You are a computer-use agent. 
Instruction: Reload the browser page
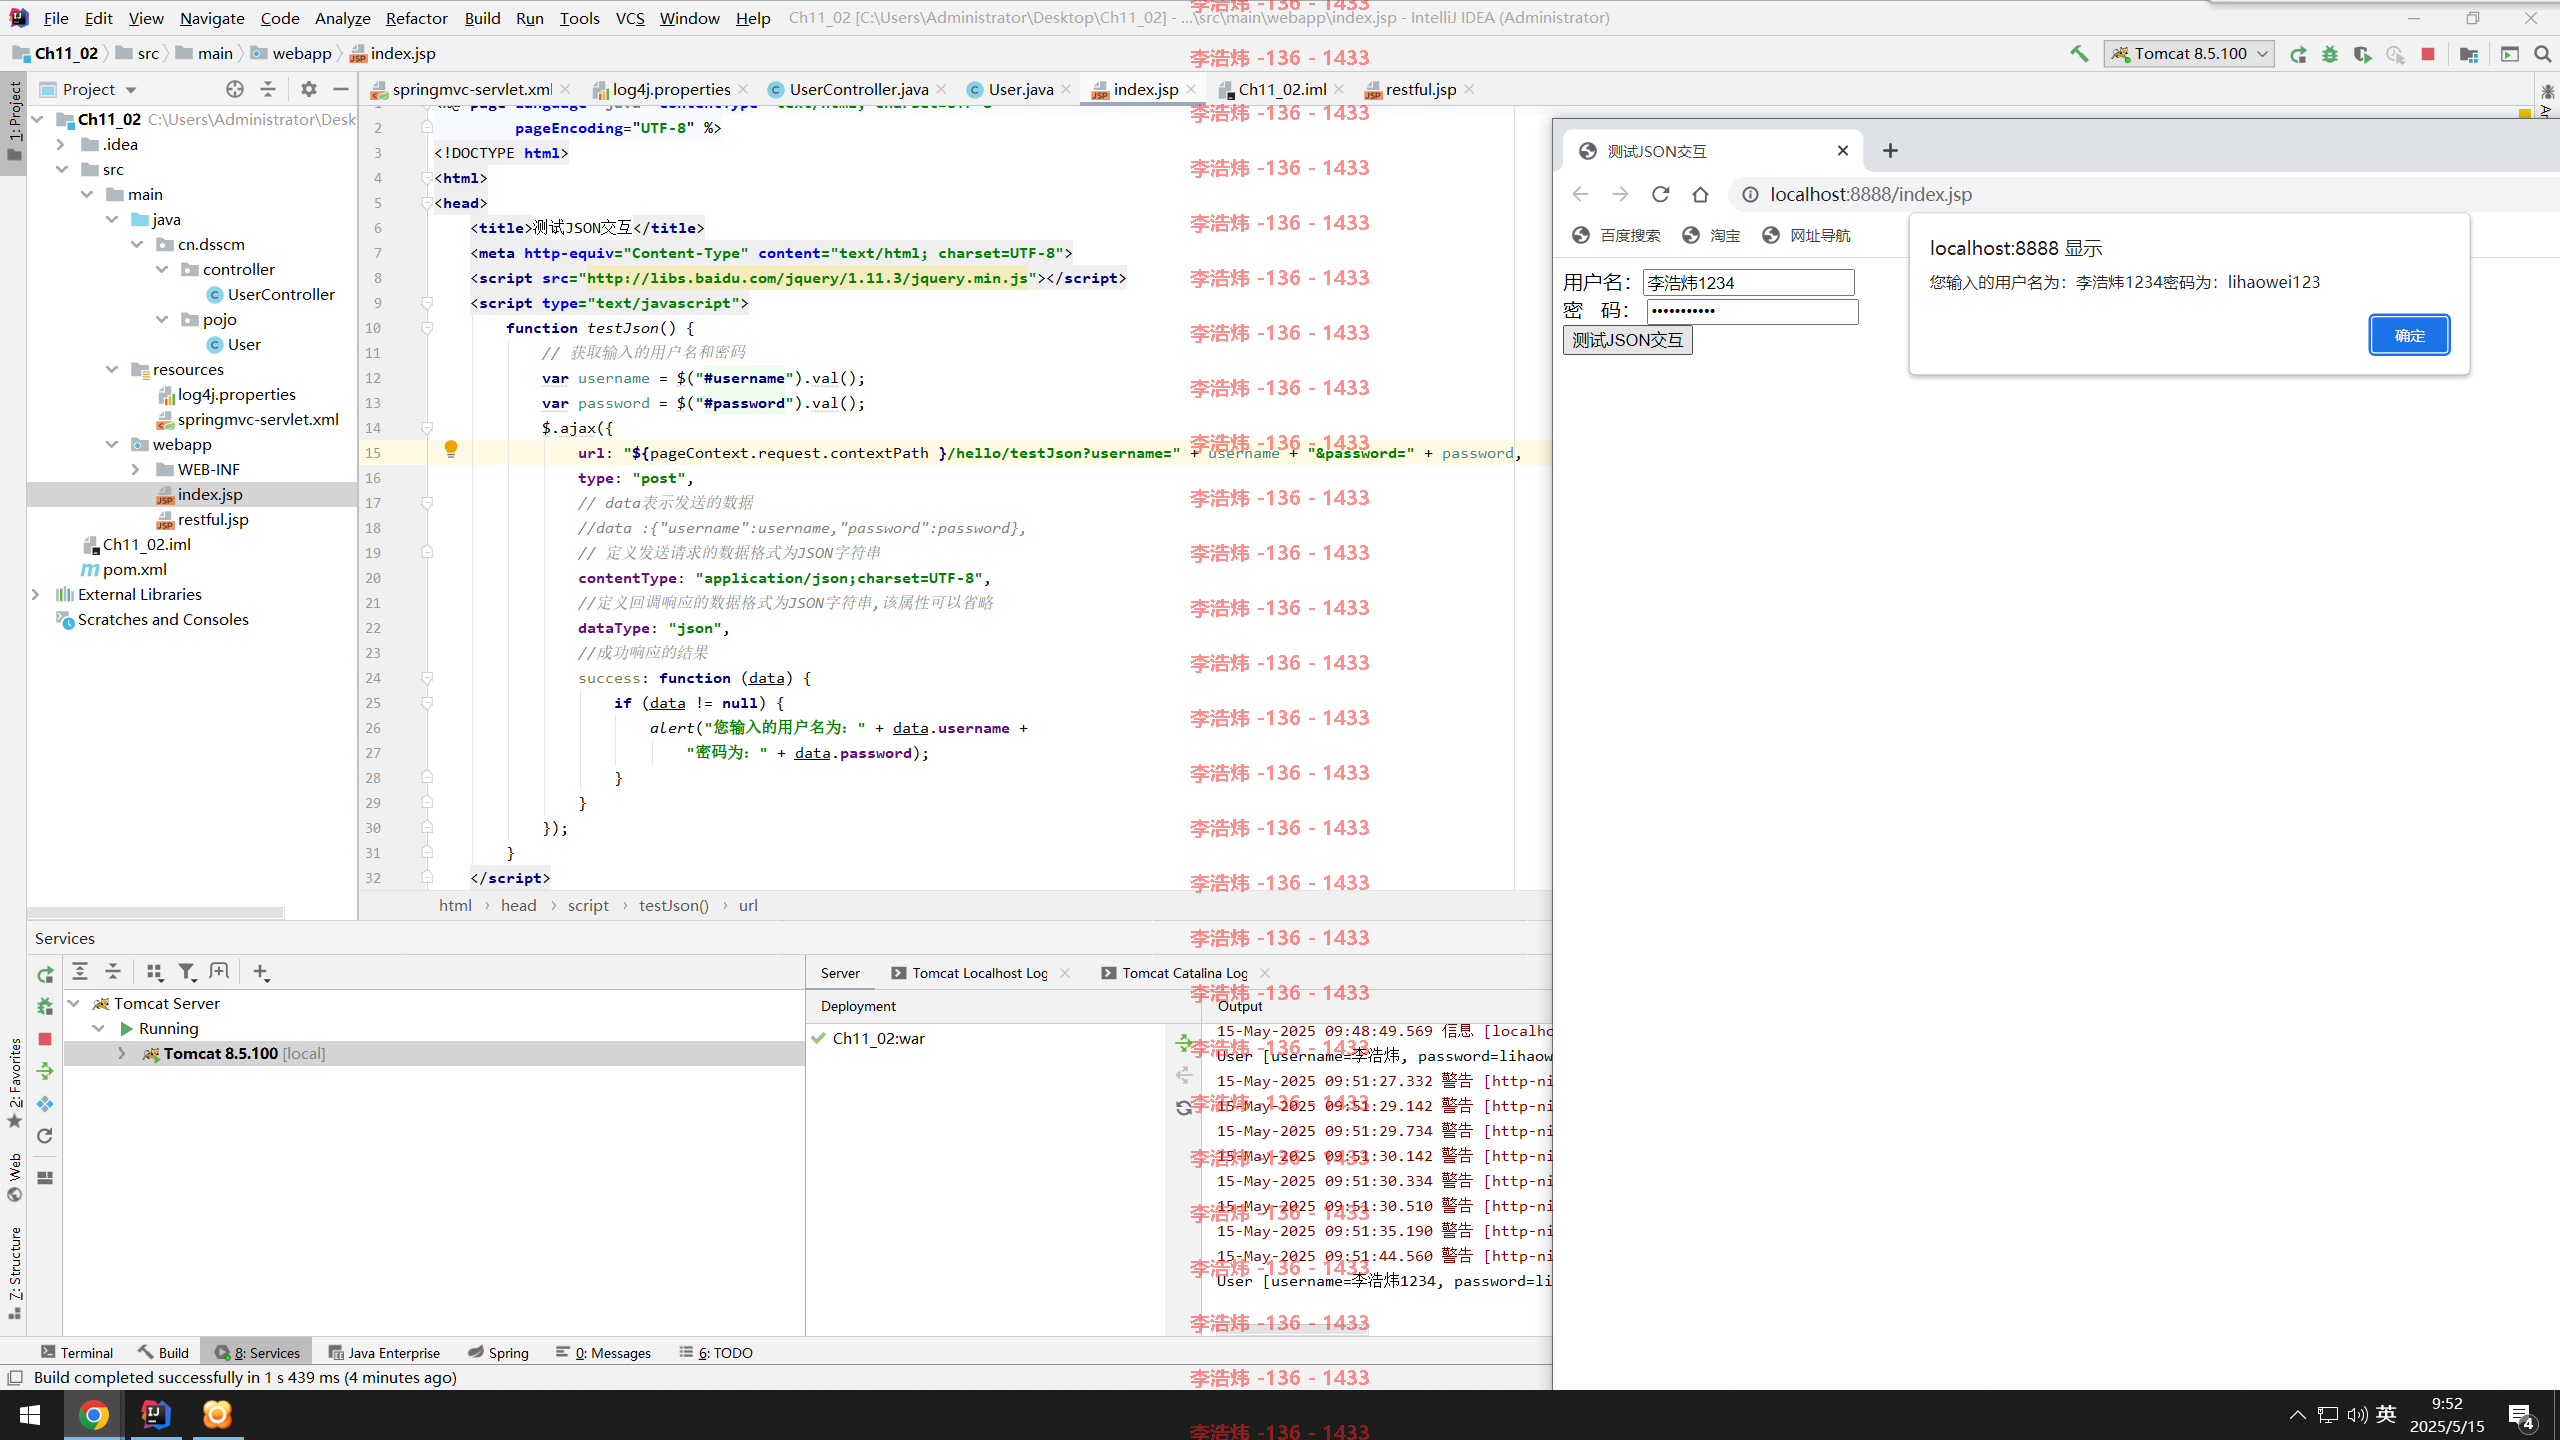click(1661, 194)
